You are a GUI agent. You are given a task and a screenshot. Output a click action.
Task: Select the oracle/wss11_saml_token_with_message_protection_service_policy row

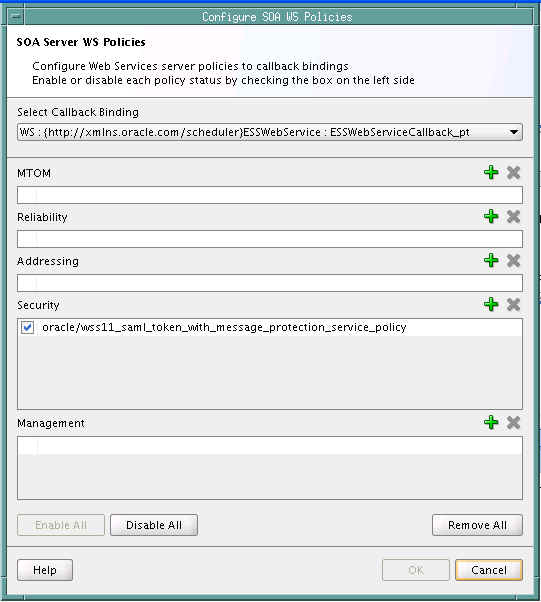pyautogui.click(x=270, y=327)
